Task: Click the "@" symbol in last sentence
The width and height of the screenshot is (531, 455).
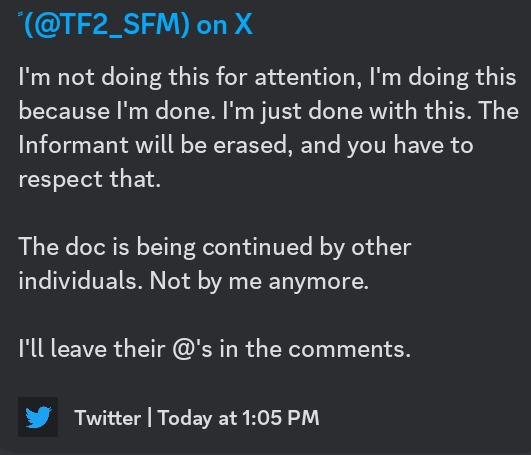Action: click(x=183, y=349)
